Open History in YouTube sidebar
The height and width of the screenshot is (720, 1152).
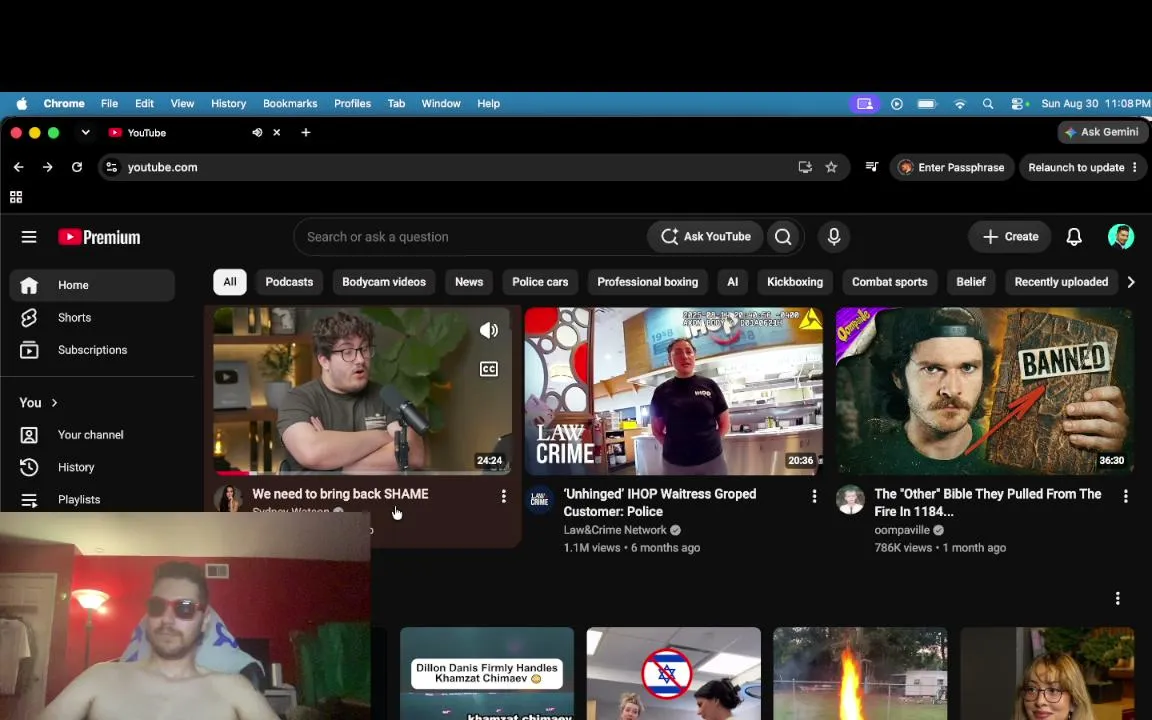[93, 467]
